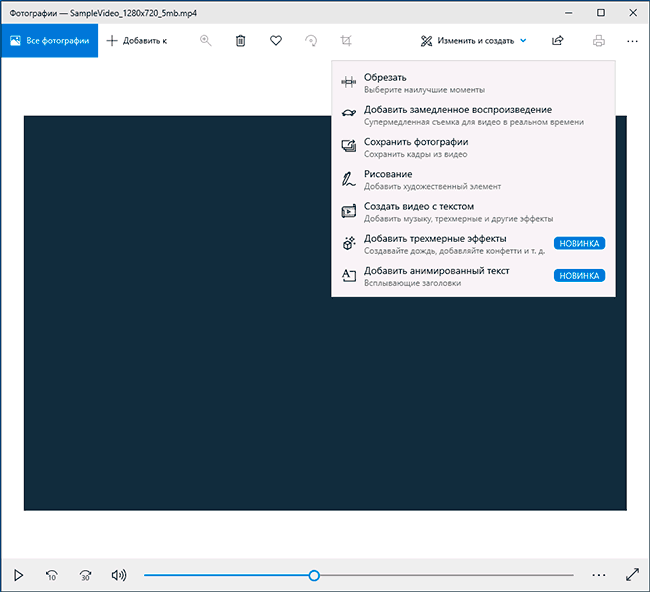Click the print icon in toolbar
Image resolution: width=650 pixels, height=592 pixels.
coord(599,41)
